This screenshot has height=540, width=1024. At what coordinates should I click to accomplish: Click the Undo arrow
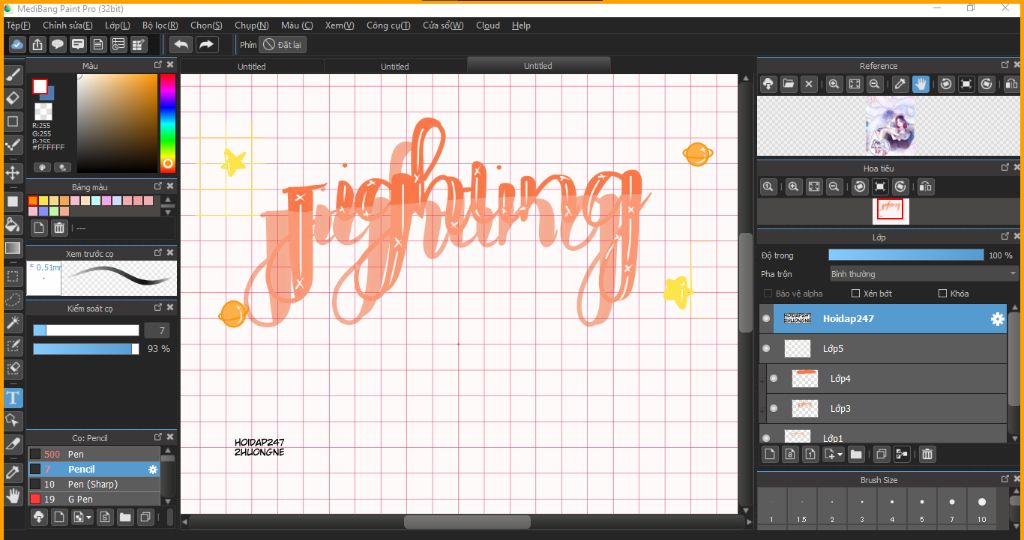coord(181,44)
